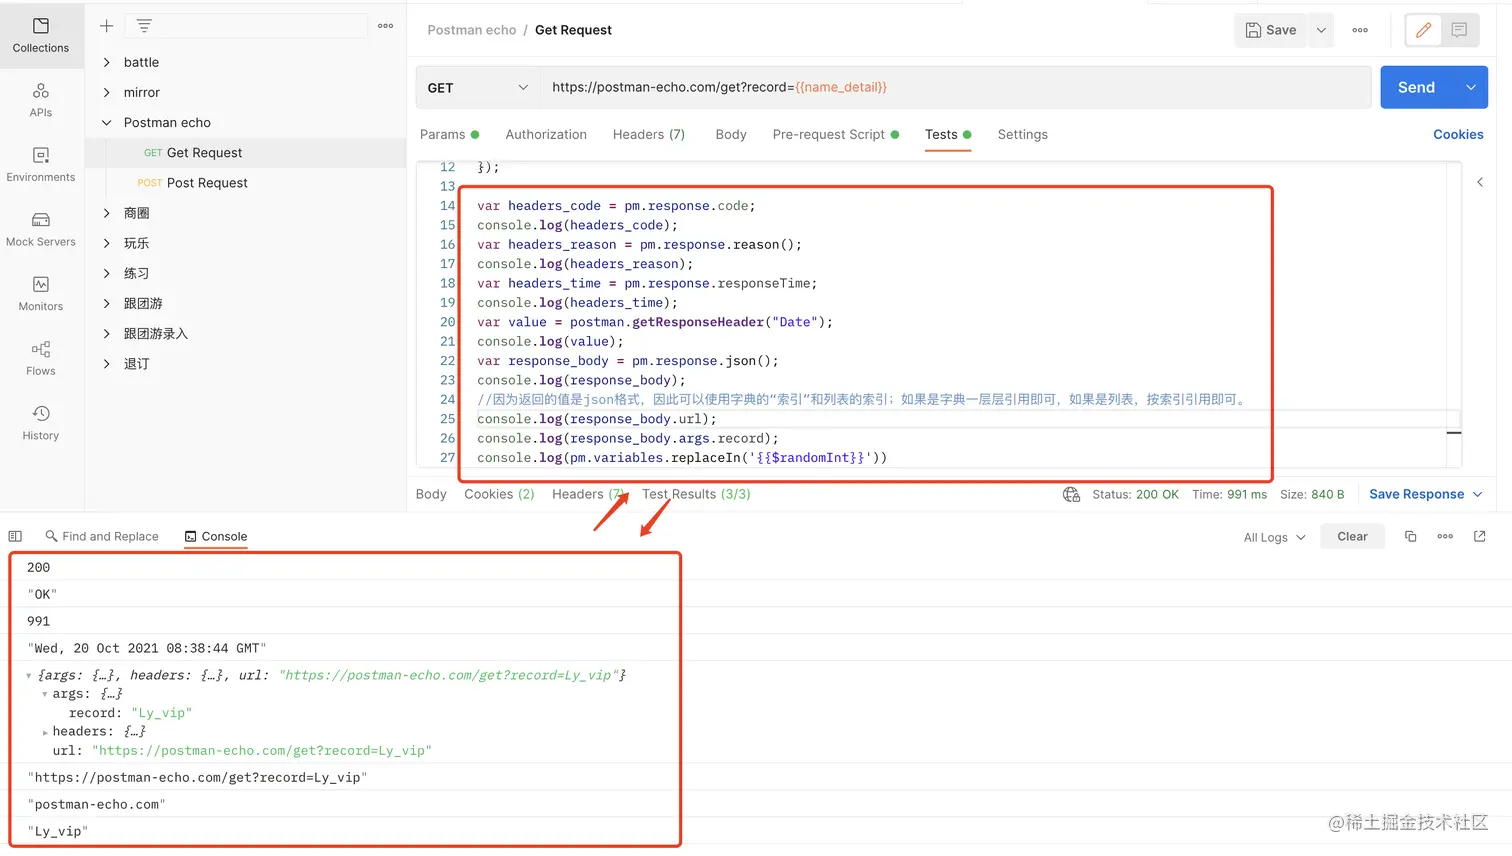
Task: Expand the 退订 collection
Action: coord(106,363)
